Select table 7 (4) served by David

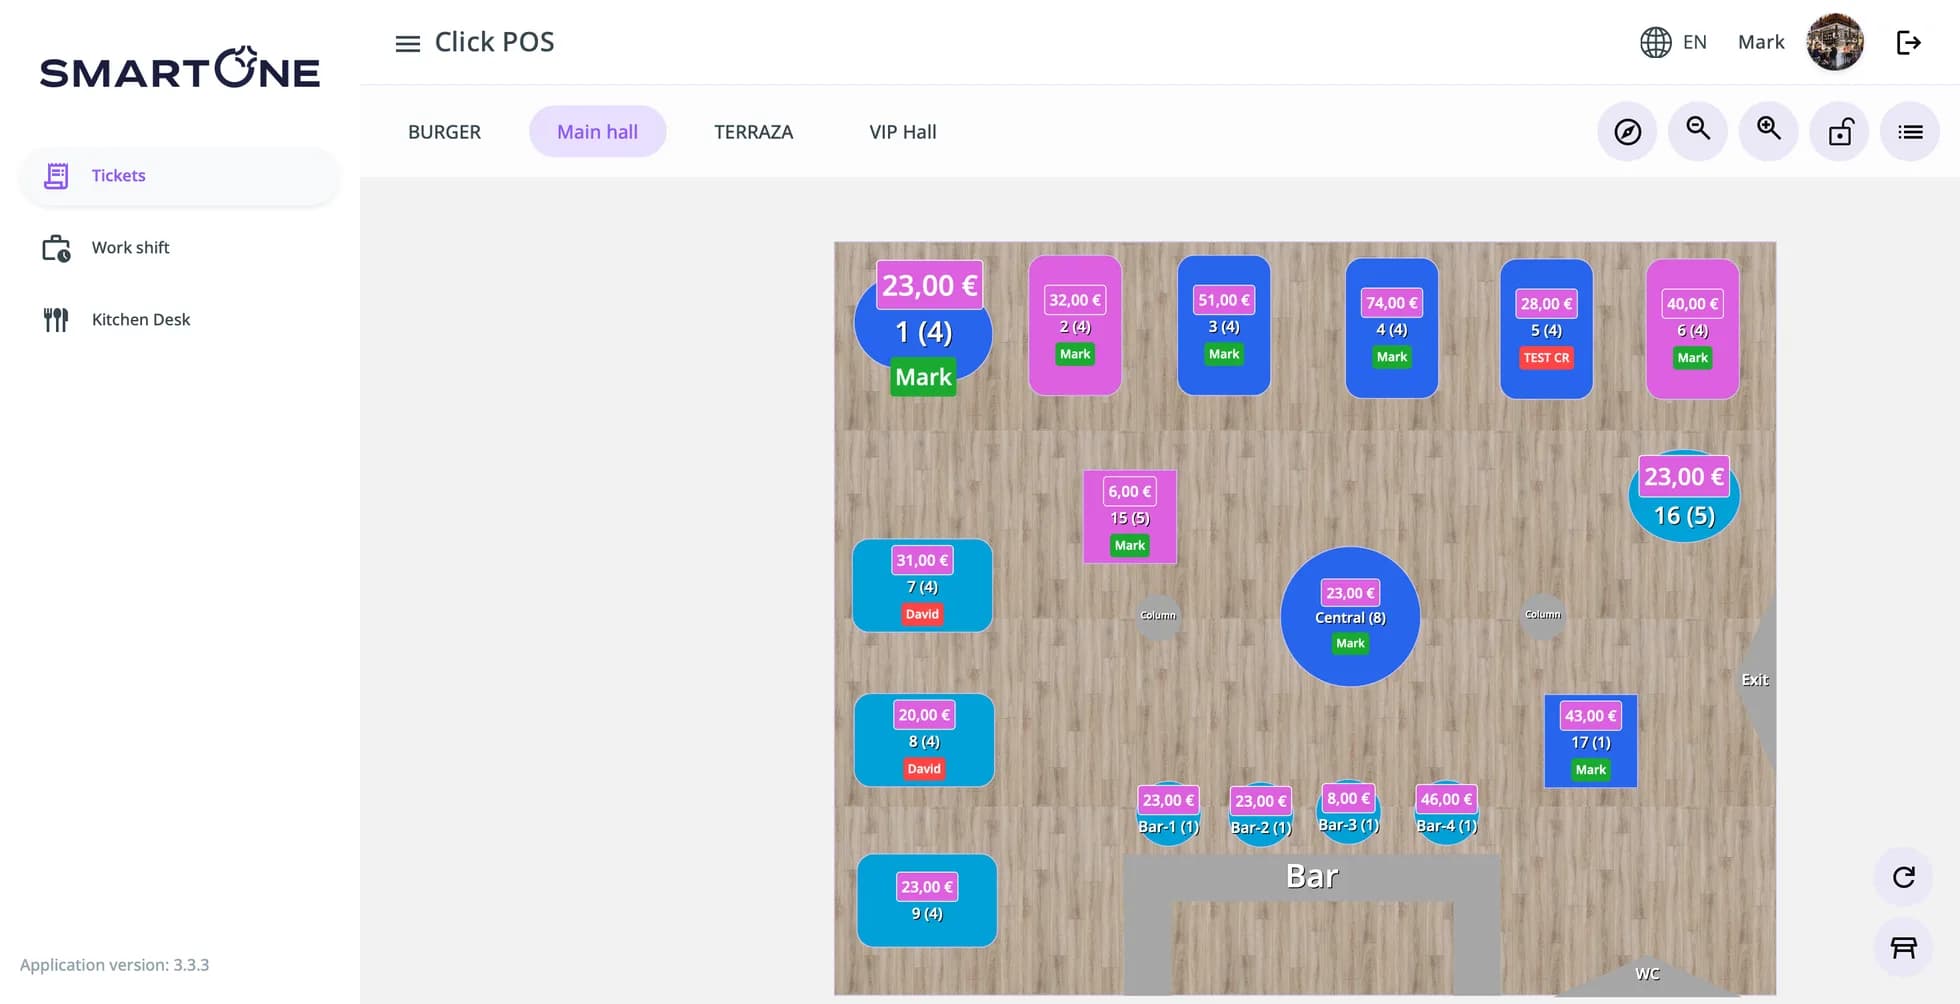(922, 586)
